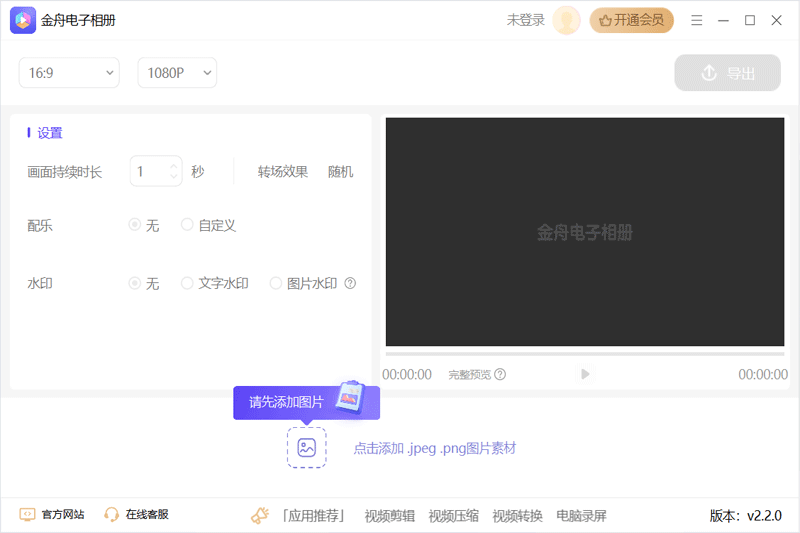
Task: Click the random transition effect setting
Action: click(x=340, y=172)
